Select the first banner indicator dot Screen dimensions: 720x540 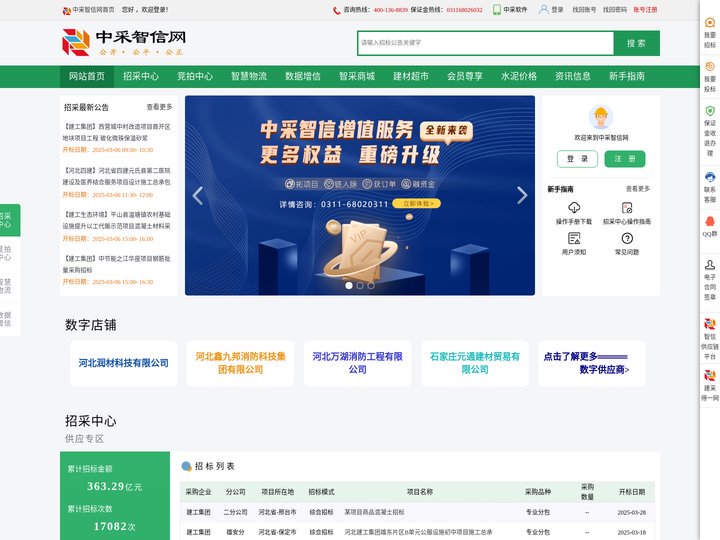coord(349,286)
